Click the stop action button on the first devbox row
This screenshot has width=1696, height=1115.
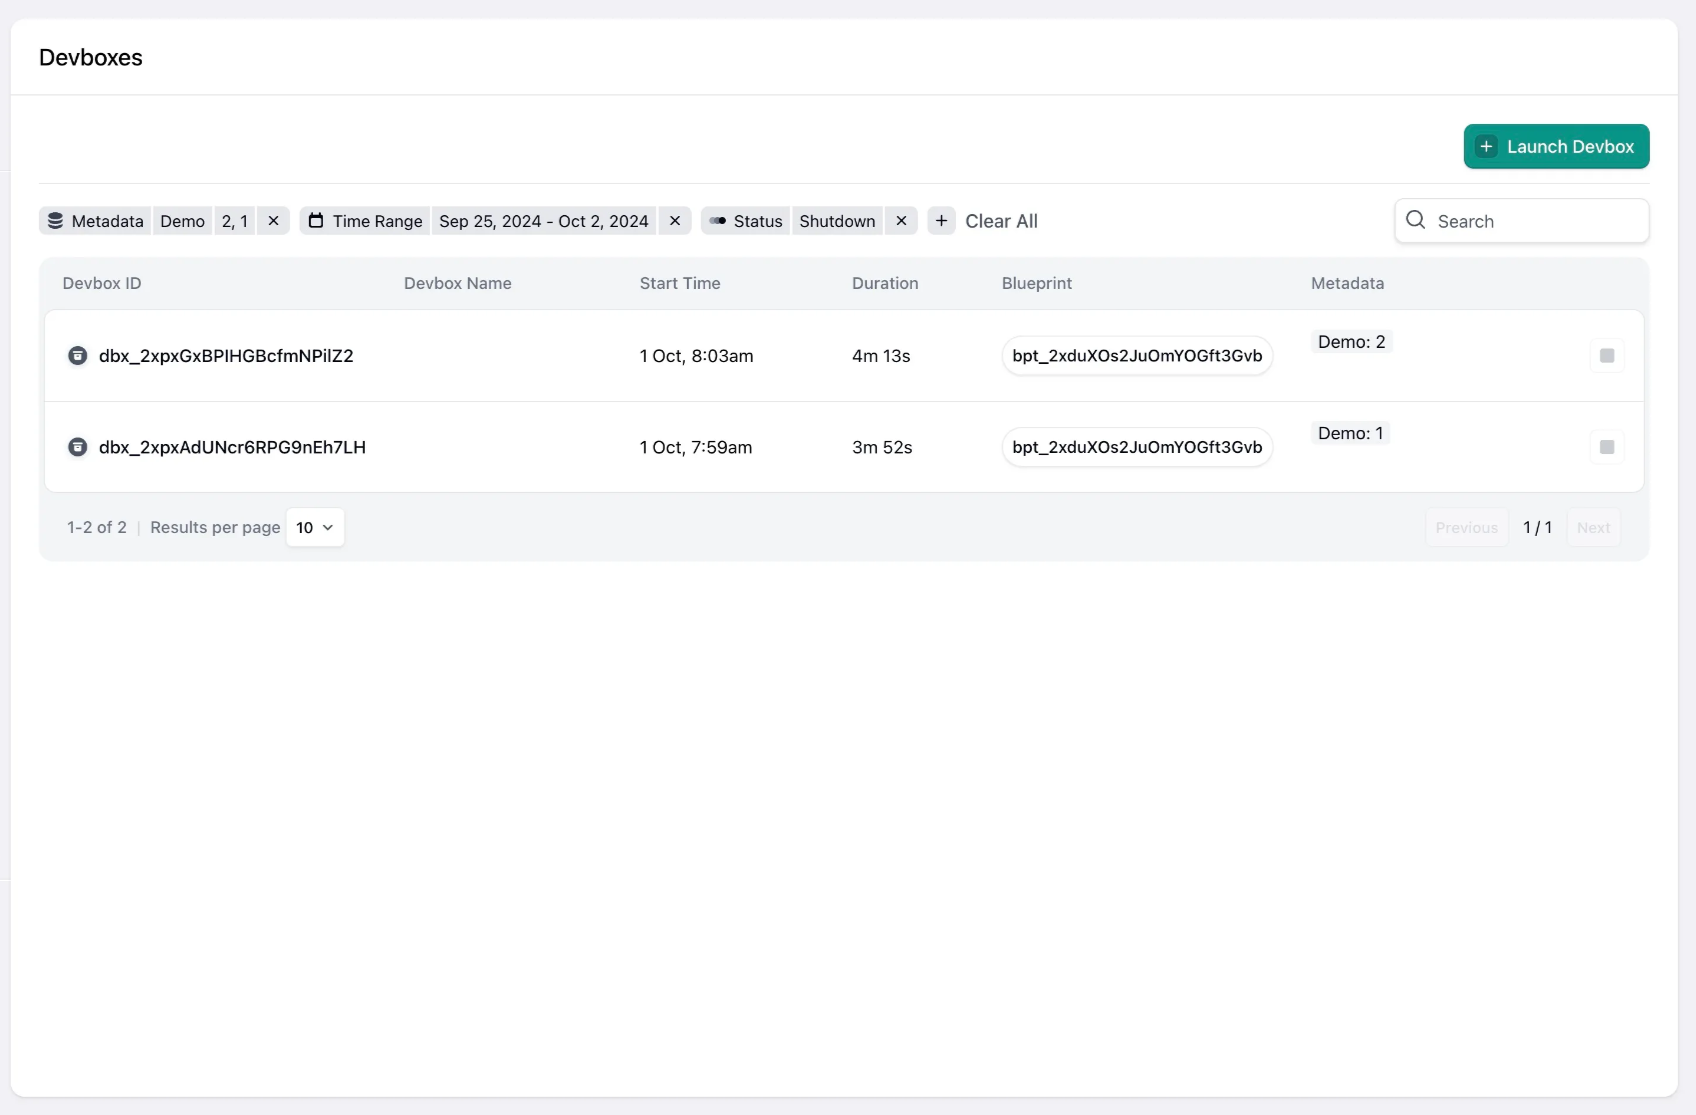1607,355
